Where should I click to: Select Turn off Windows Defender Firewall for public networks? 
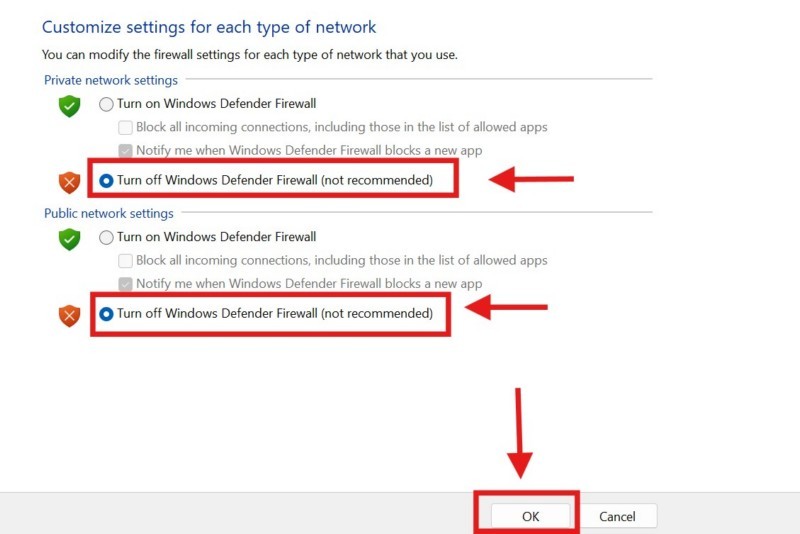click(106, 314)
